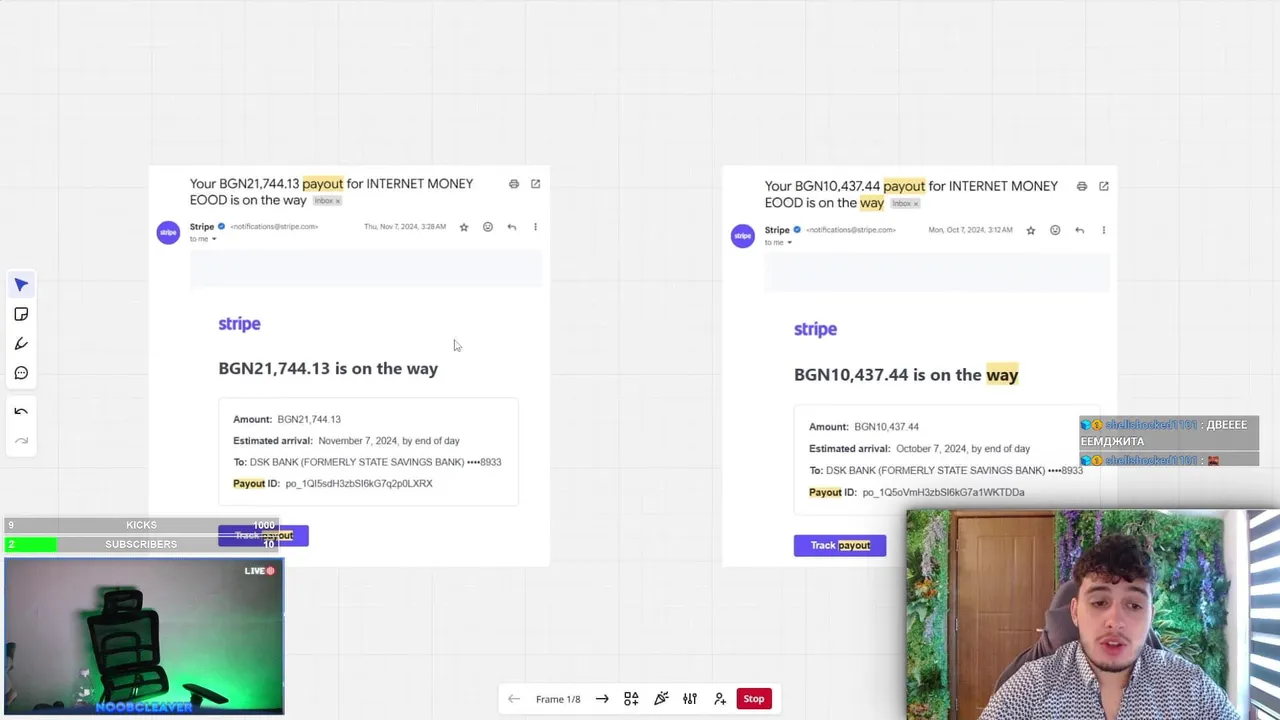The width and height of the screenshot is (1280, 720).
Task: Add emoji reaction to Nov 7 email
Action: coord(488,227)
